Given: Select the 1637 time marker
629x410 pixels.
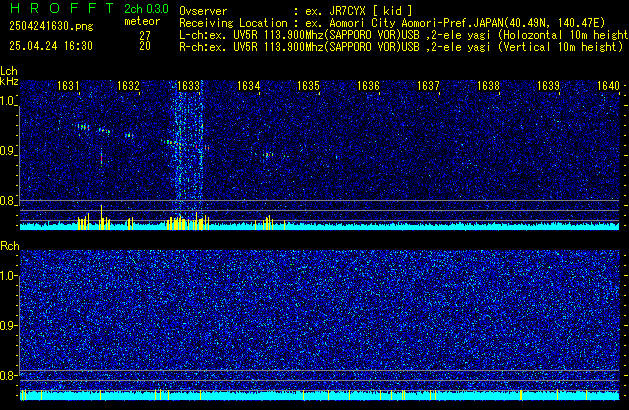Looking at the screenshot, I should [x=428, y=86].
